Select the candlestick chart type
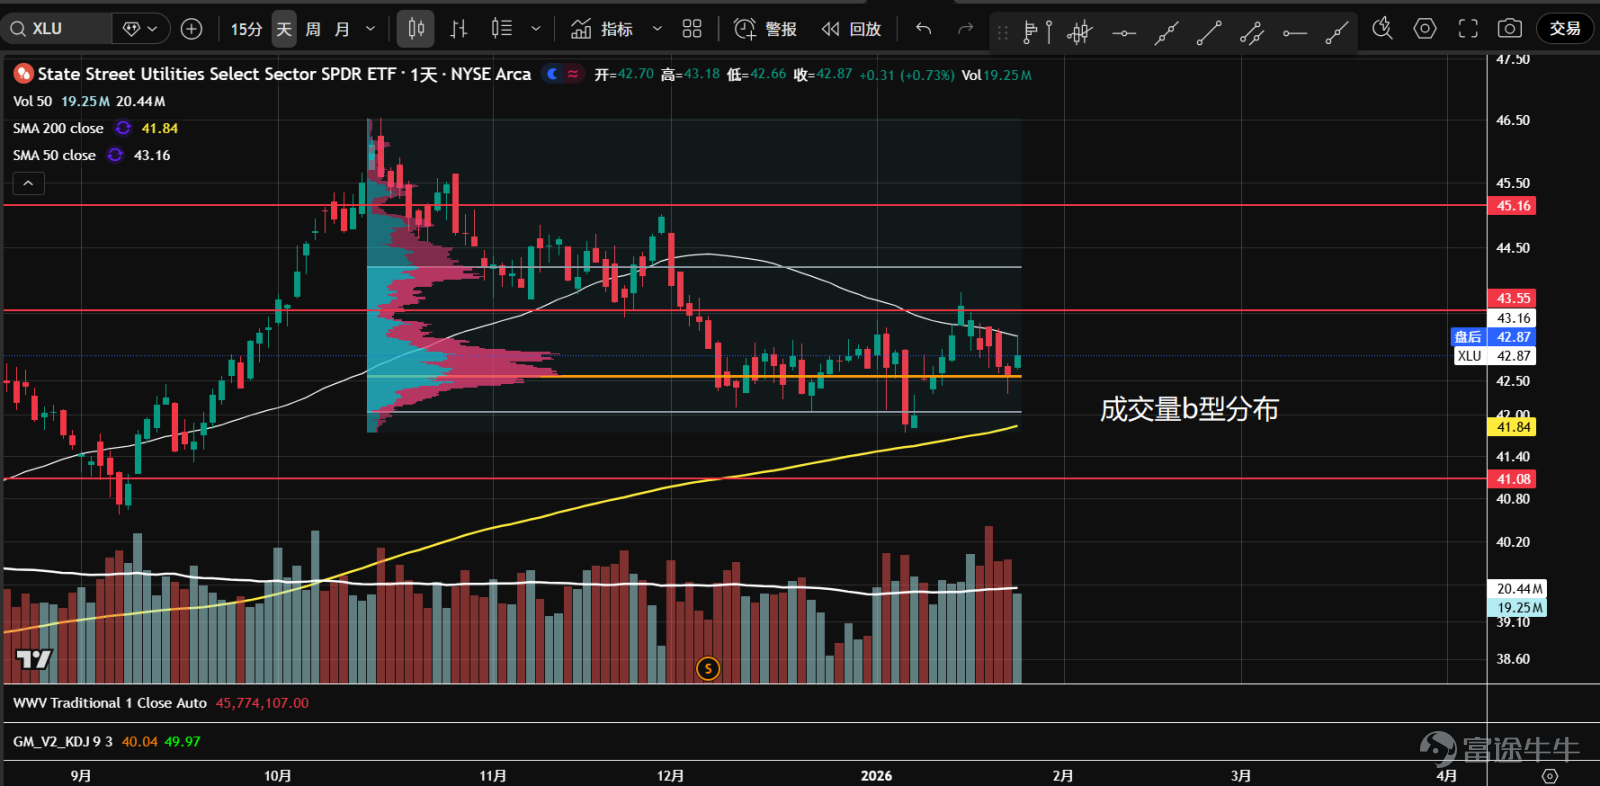Image resolution: width=1600 pixels, height=786 pixels. click(416, 29)
